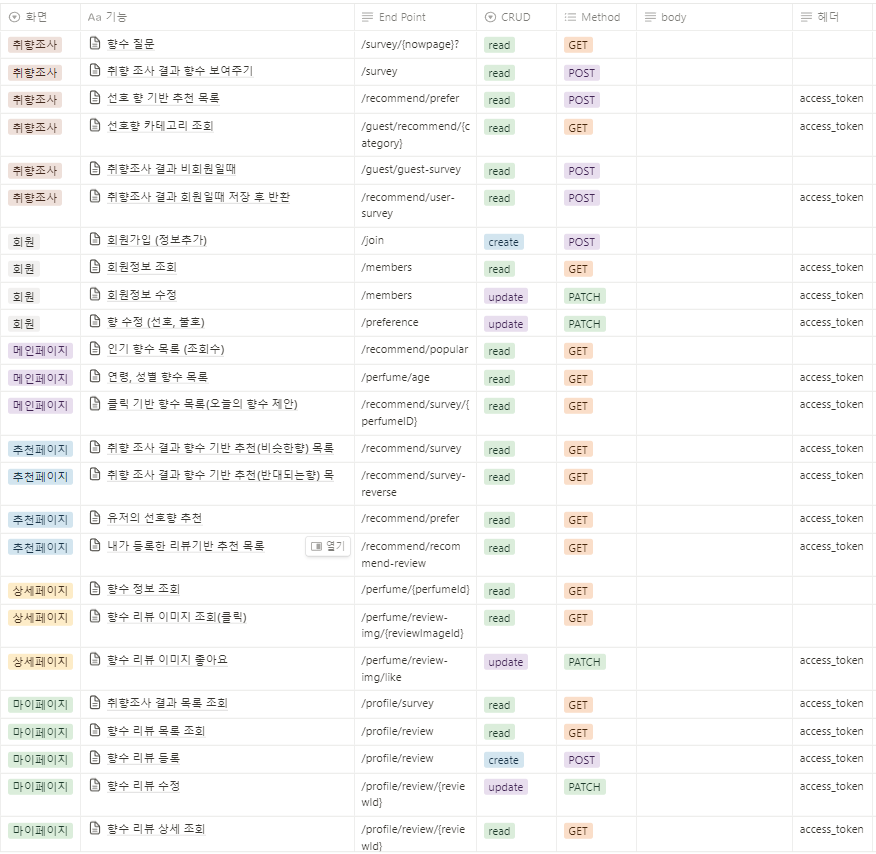
Task: Click the page icon next to 향수 정보 조회
Action: point(94,590)
